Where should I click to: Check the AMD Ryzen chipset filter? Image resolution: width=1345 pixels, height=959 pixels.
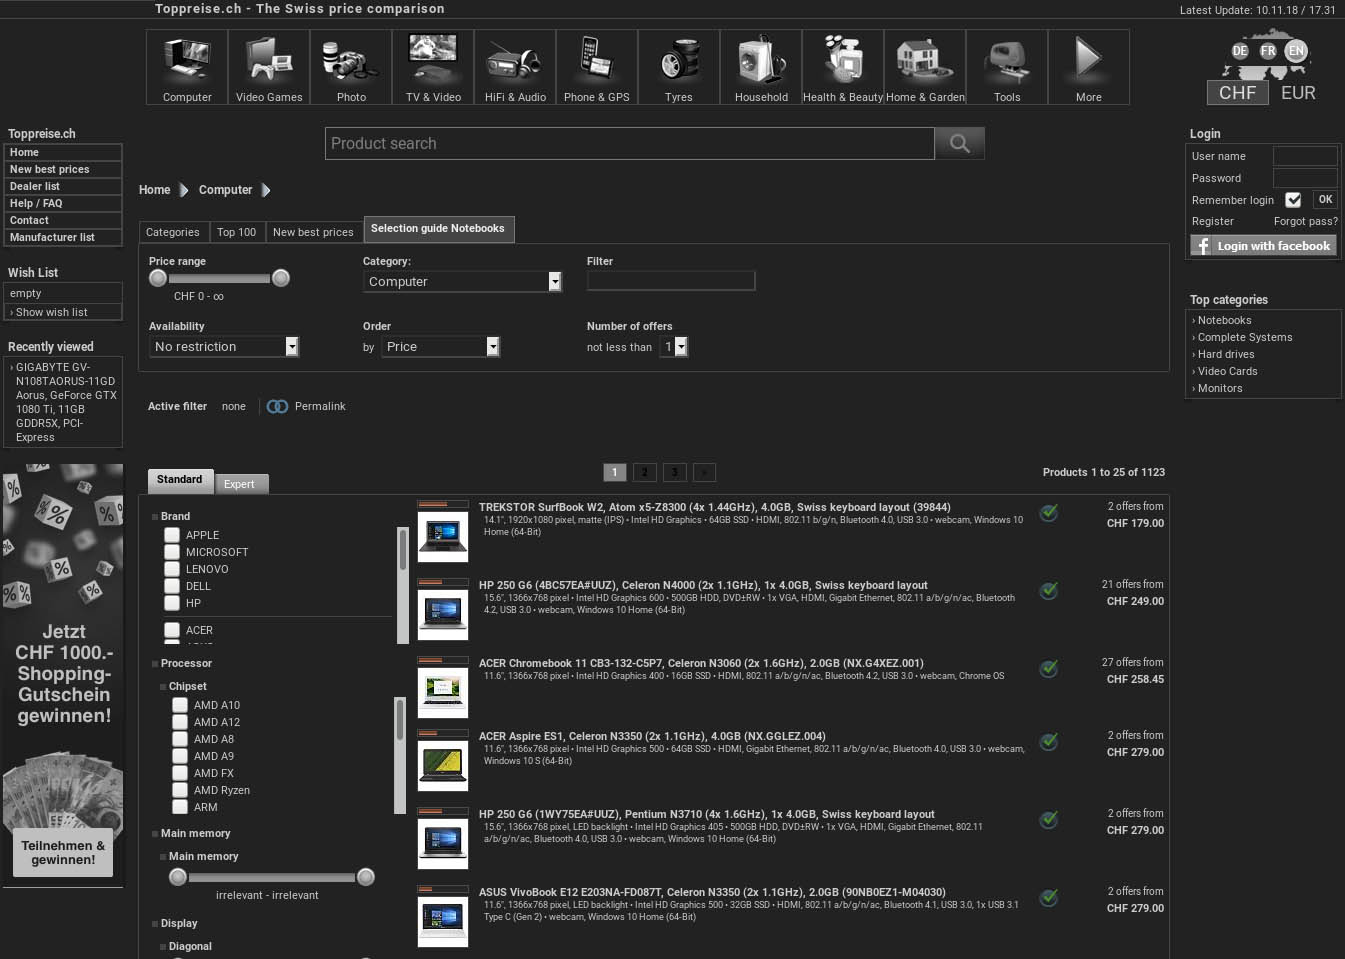click(x=180, y=790)
